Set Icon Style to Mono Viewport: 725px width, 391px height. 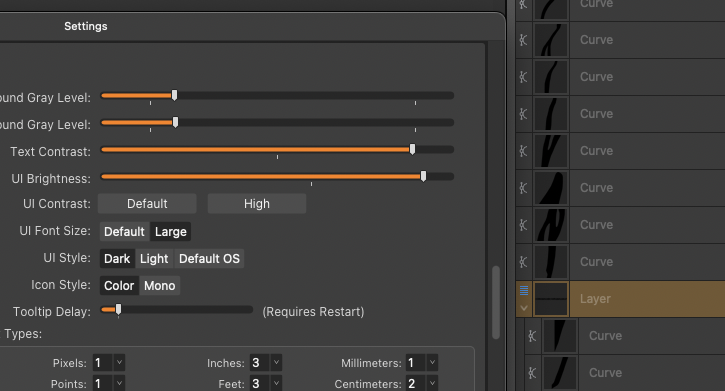[160, 286]
